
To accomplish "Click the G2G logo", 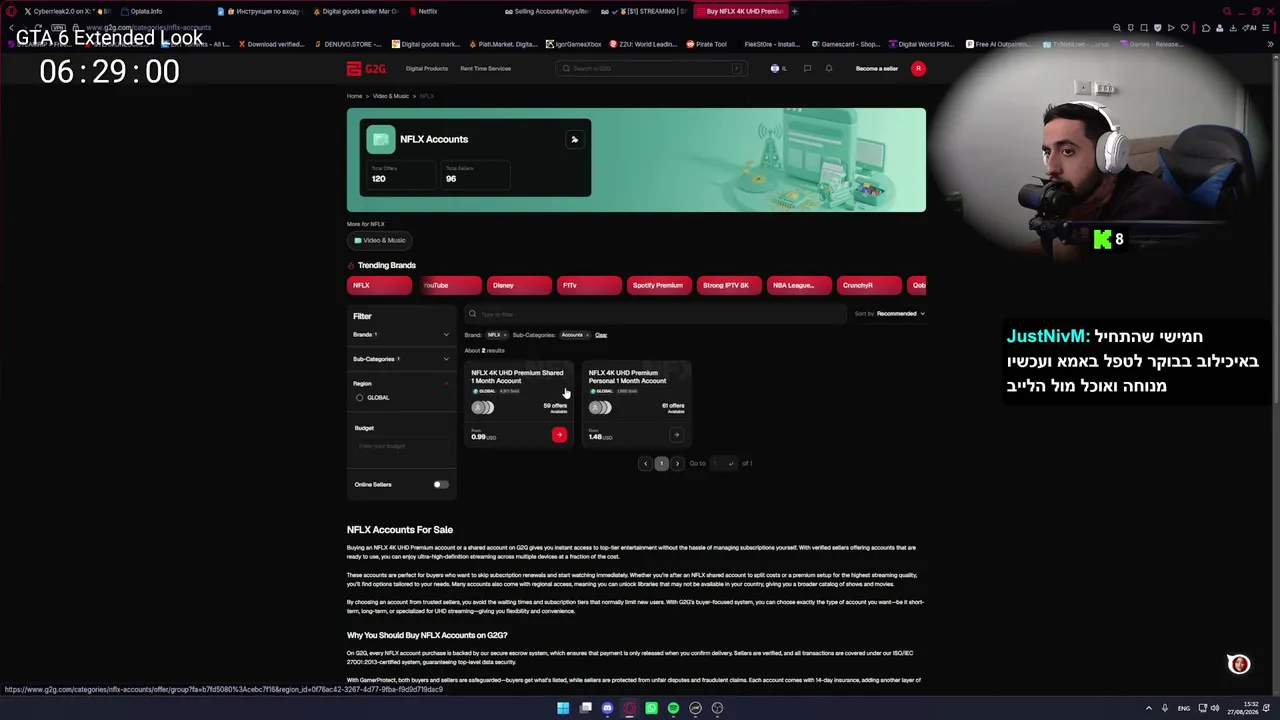I will click(x=366, y=69).
